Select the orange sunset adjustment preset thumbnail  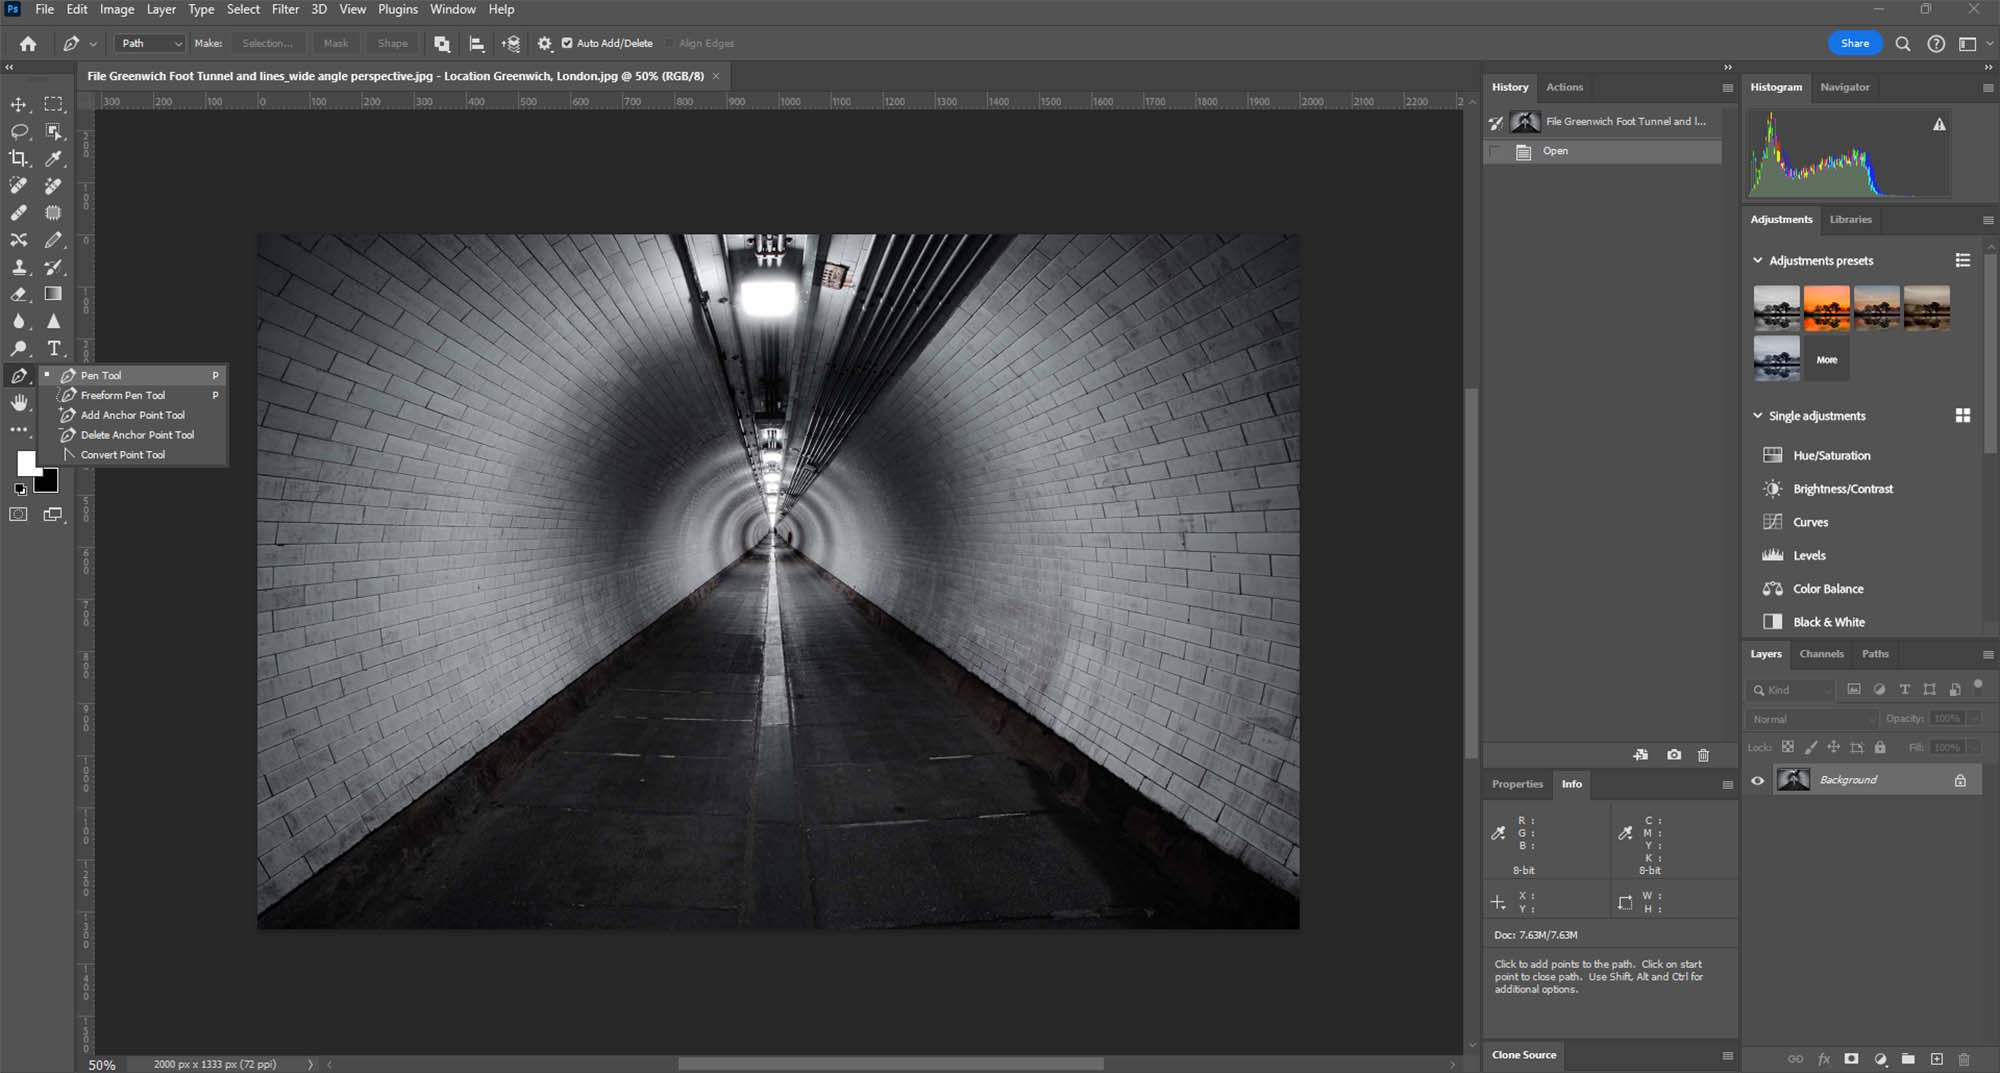pos(1826,308)
